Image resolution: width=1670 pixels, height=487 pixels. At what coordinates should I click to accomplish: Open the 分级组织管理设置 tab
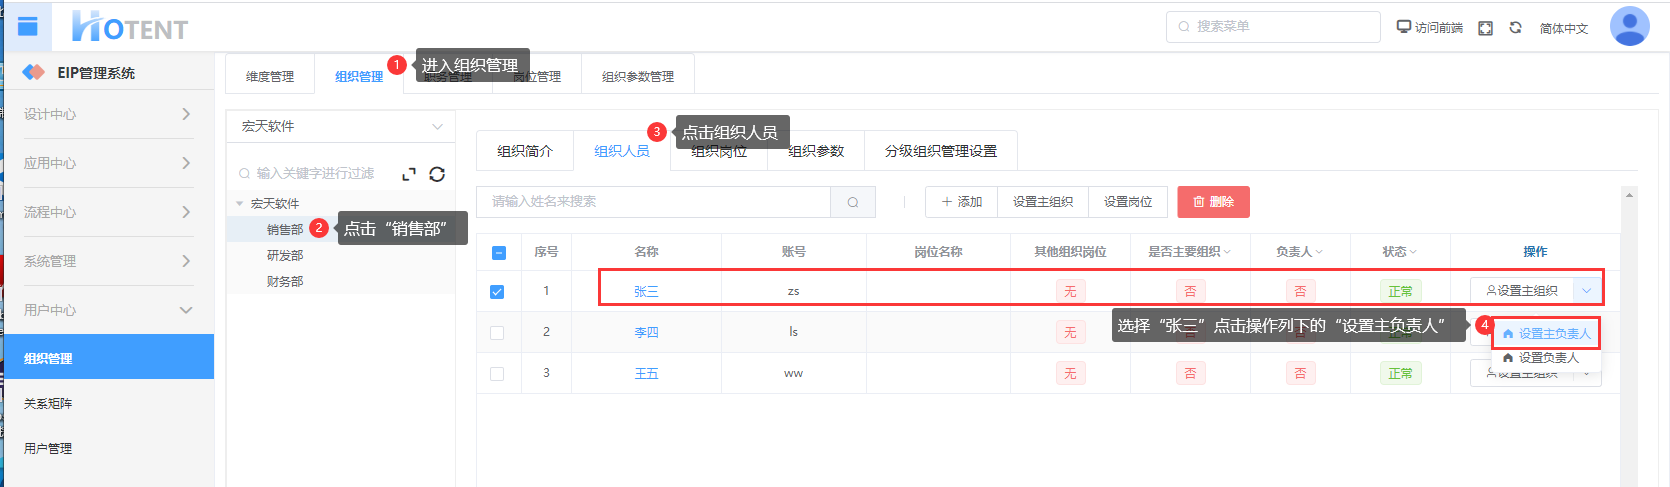(940, 151)
